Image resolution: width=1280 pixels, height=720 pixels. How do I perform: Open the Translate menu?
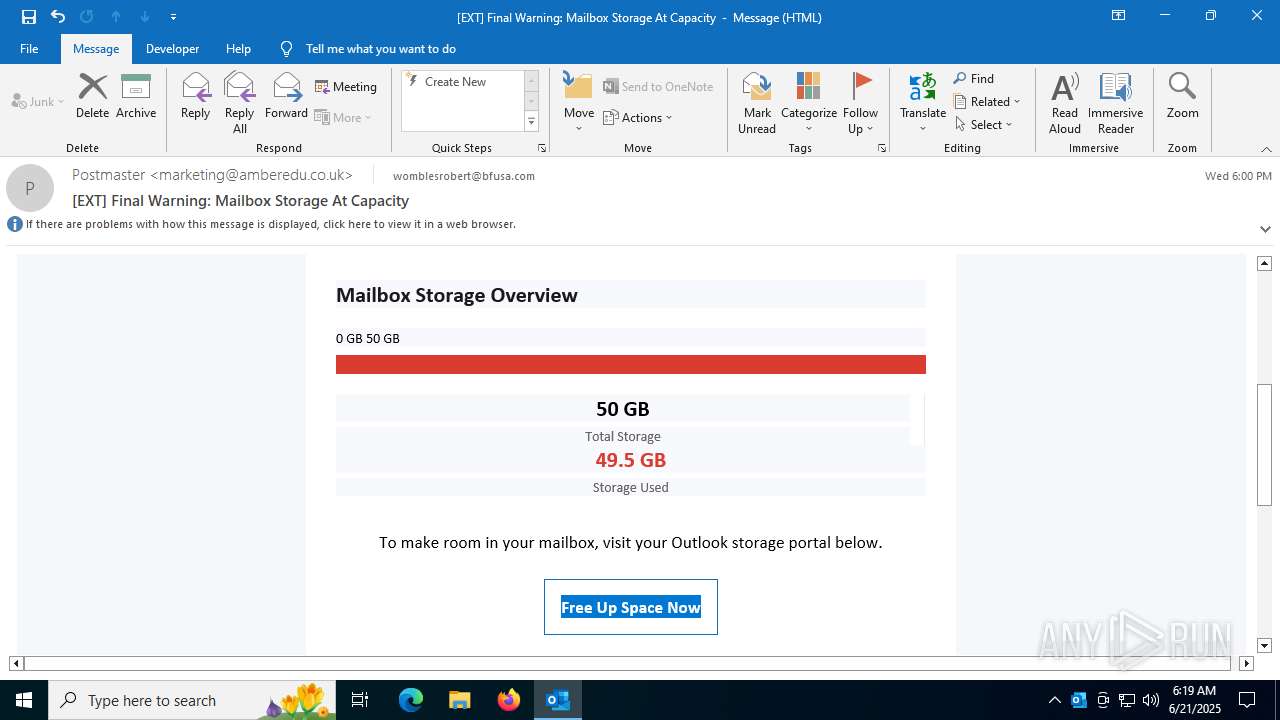click(x=923, y=102)
